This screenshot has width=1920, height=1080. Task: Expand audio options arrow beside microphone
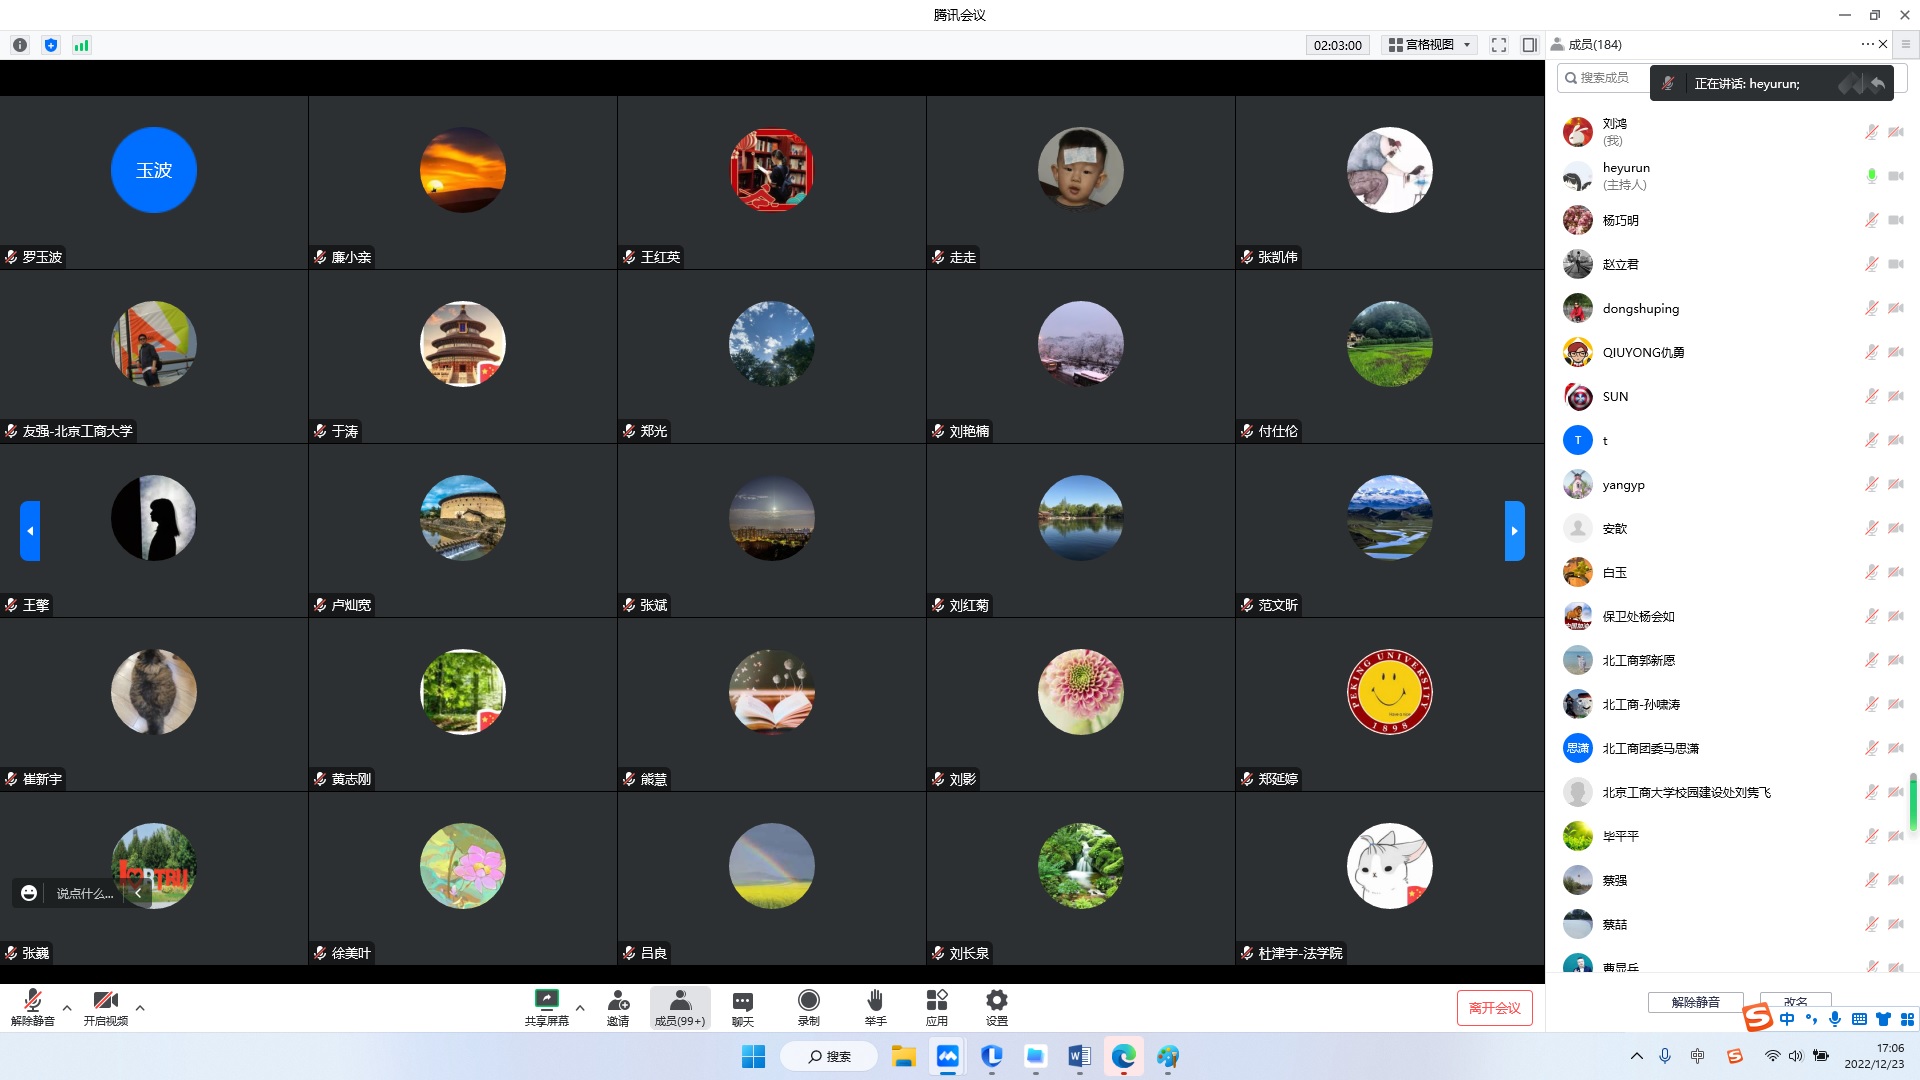coord(67,1008)
